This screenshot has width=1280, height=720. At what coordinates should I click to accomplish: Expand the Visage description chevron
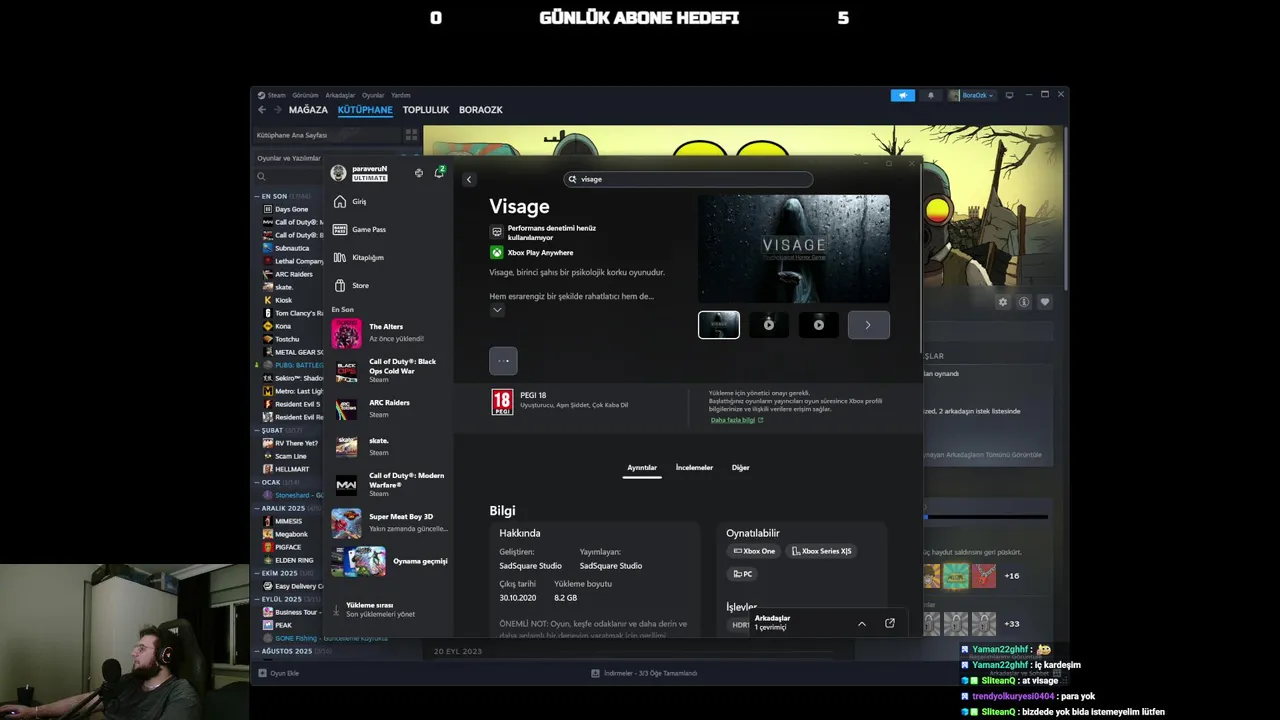497,310
